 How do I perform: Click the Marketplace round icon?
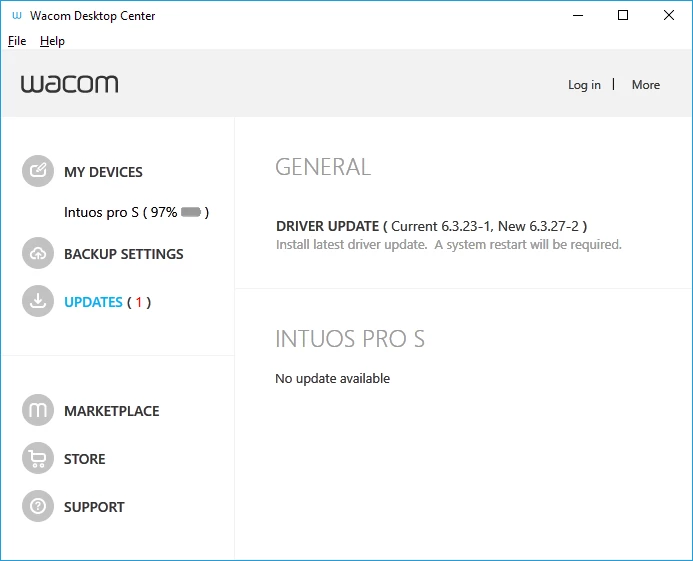38,410
